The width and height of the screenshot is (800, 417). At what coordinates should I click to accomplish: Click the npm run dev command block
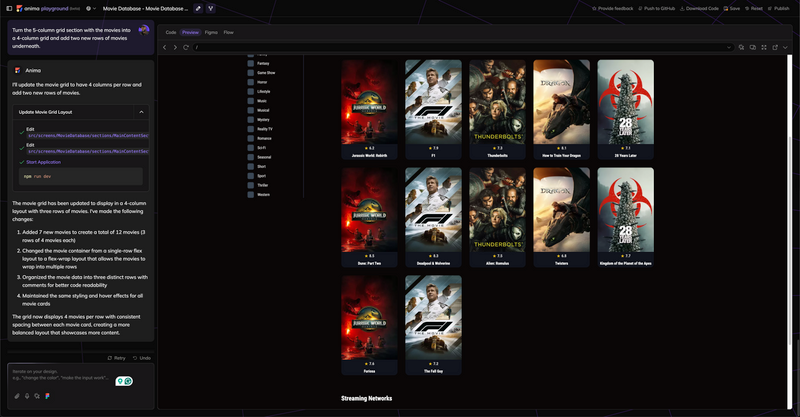pyautogui.click(x=81, y=176)
